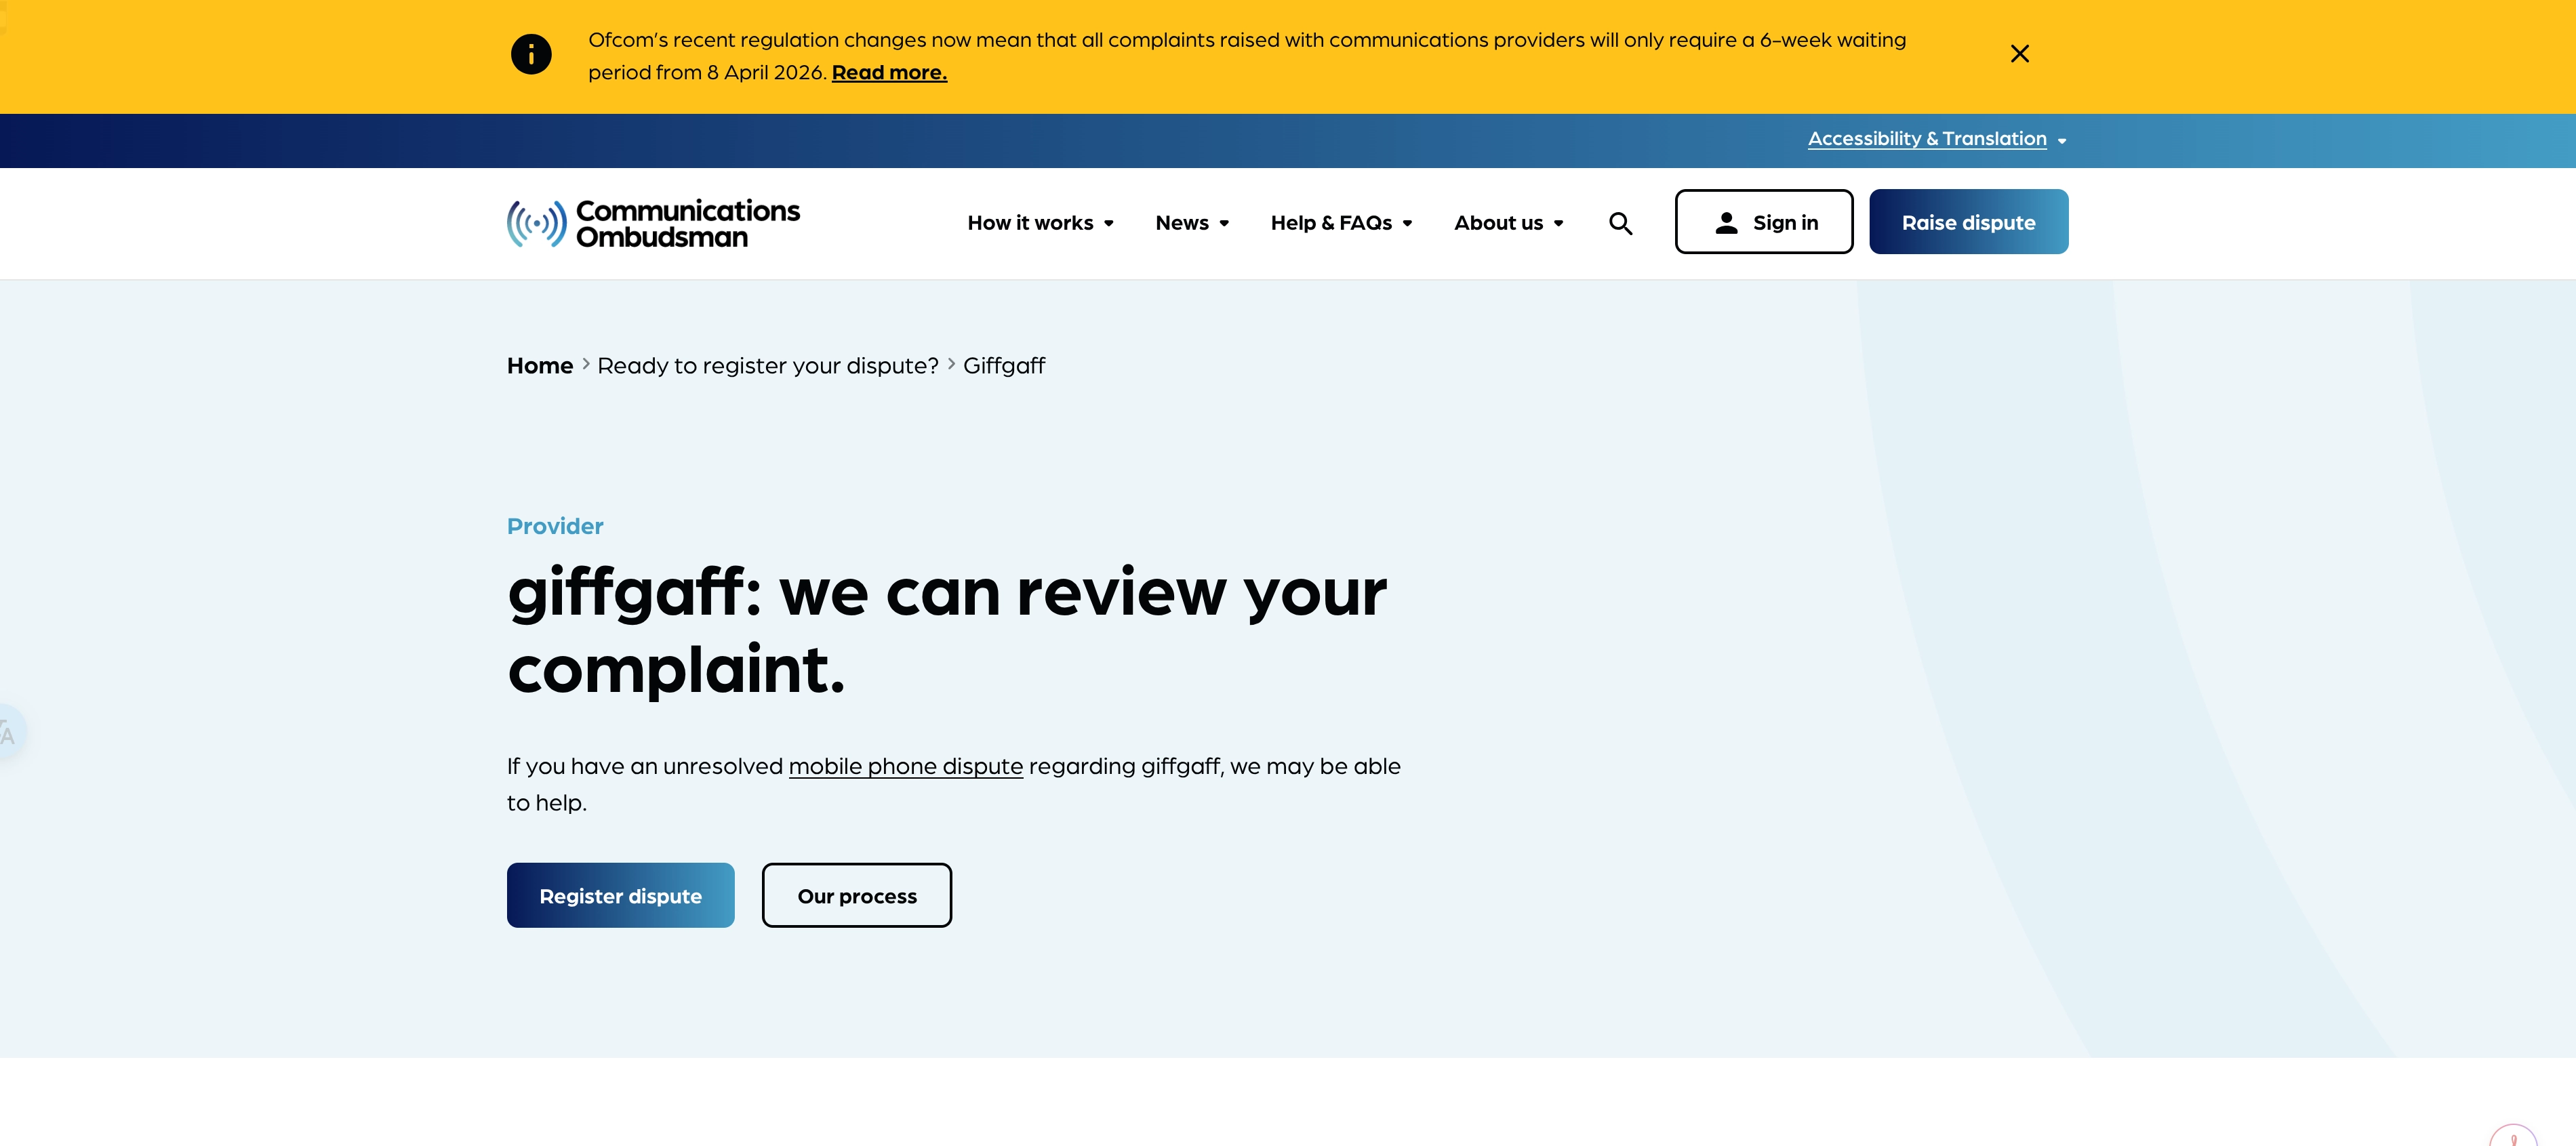Viewport: 2576px width, 1146px height.
Task: Click the translate widget at left edge
Action: [10, 733]
